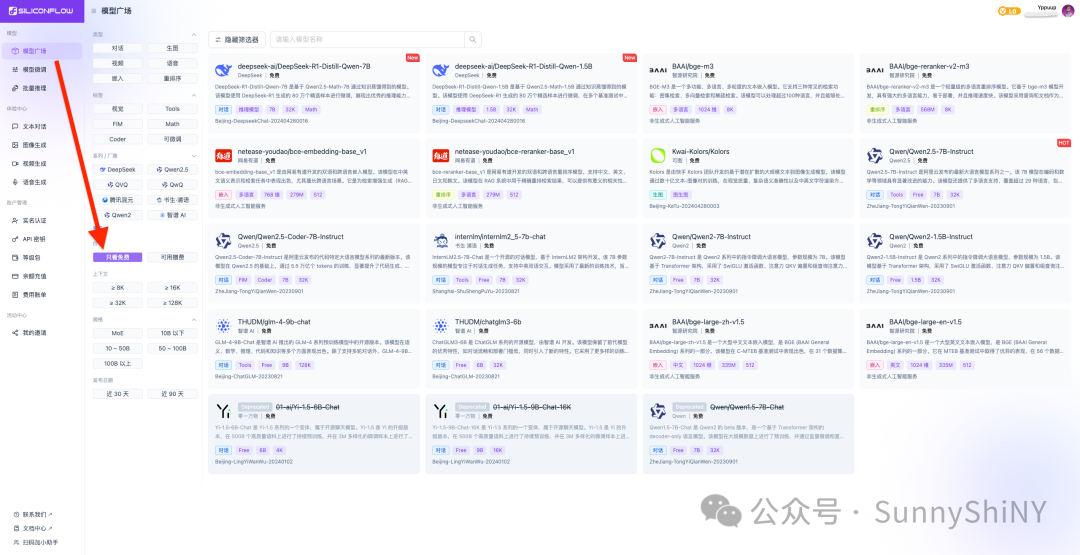The width and height of the screenshot is (1080, 555).
Task: Open 模型广场 in the sidebar
Action: [42, 51]
